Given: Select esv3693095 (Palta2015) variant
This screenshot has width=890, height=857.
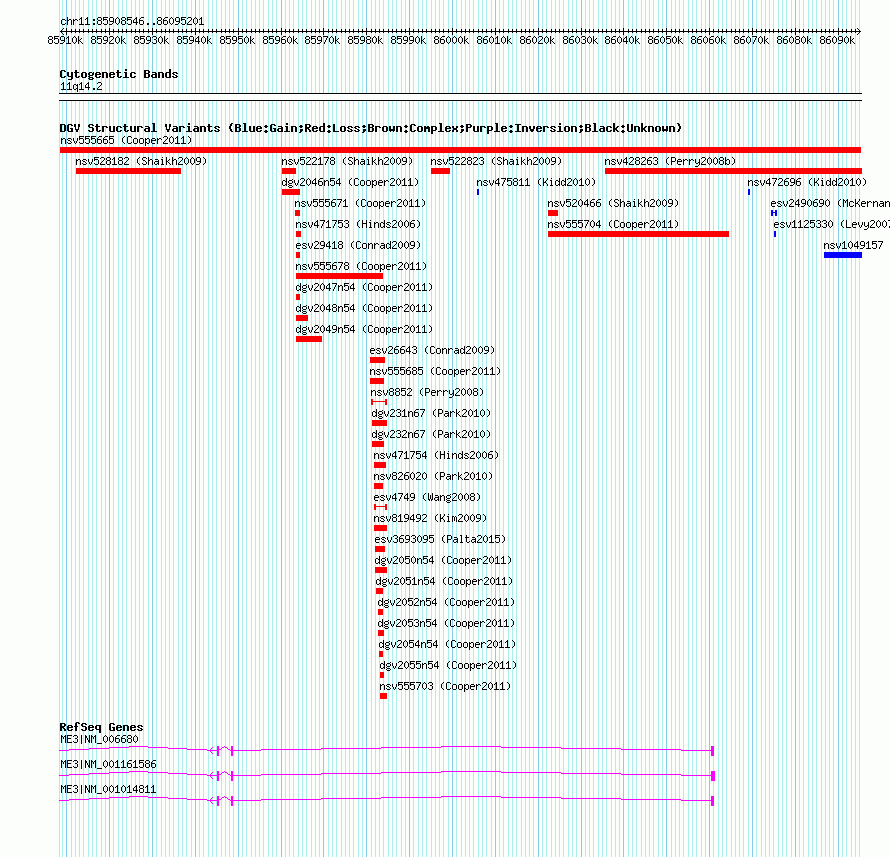Looking at the screenshot, I should 440,539.
